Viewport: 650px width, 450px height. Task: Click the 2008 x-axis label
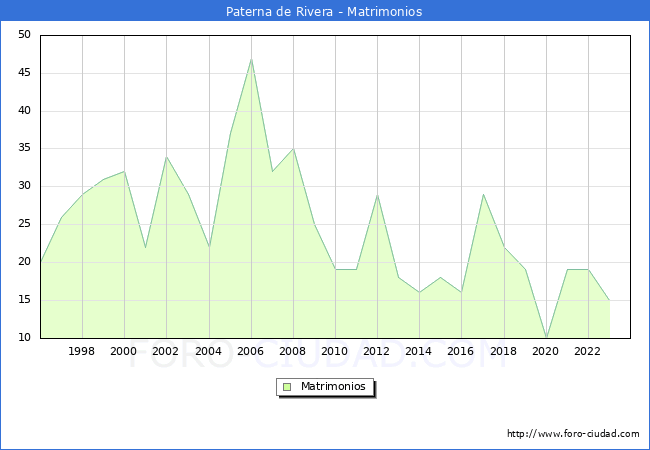point(293,352)
